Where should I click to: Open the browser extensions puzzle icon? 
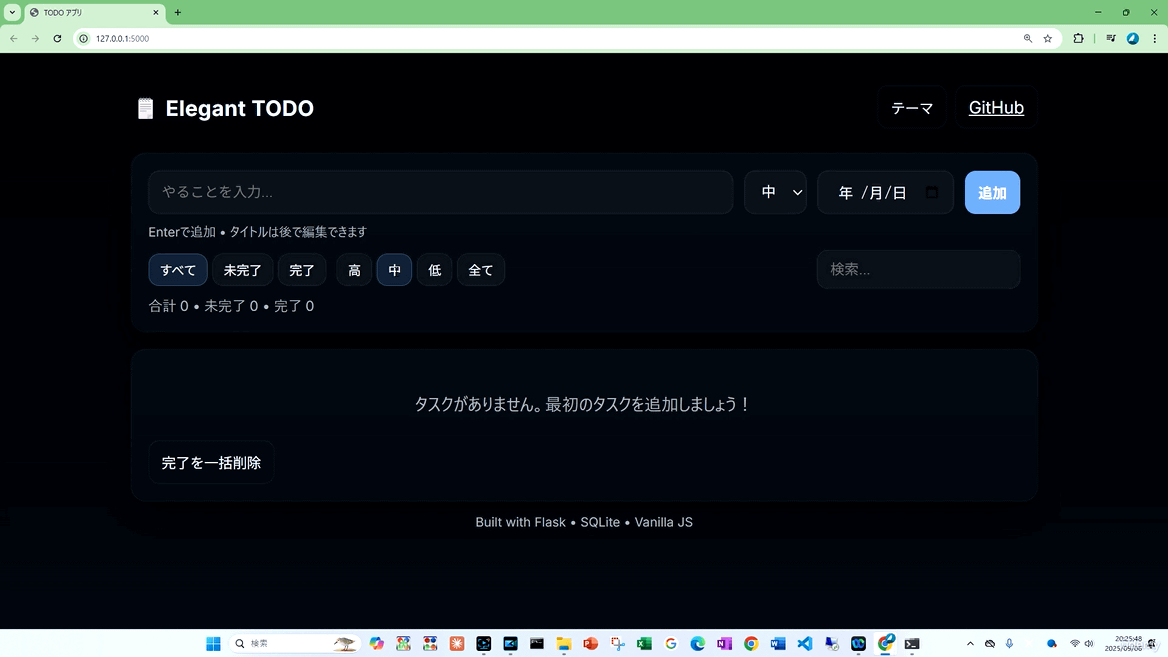point(1078,39)
